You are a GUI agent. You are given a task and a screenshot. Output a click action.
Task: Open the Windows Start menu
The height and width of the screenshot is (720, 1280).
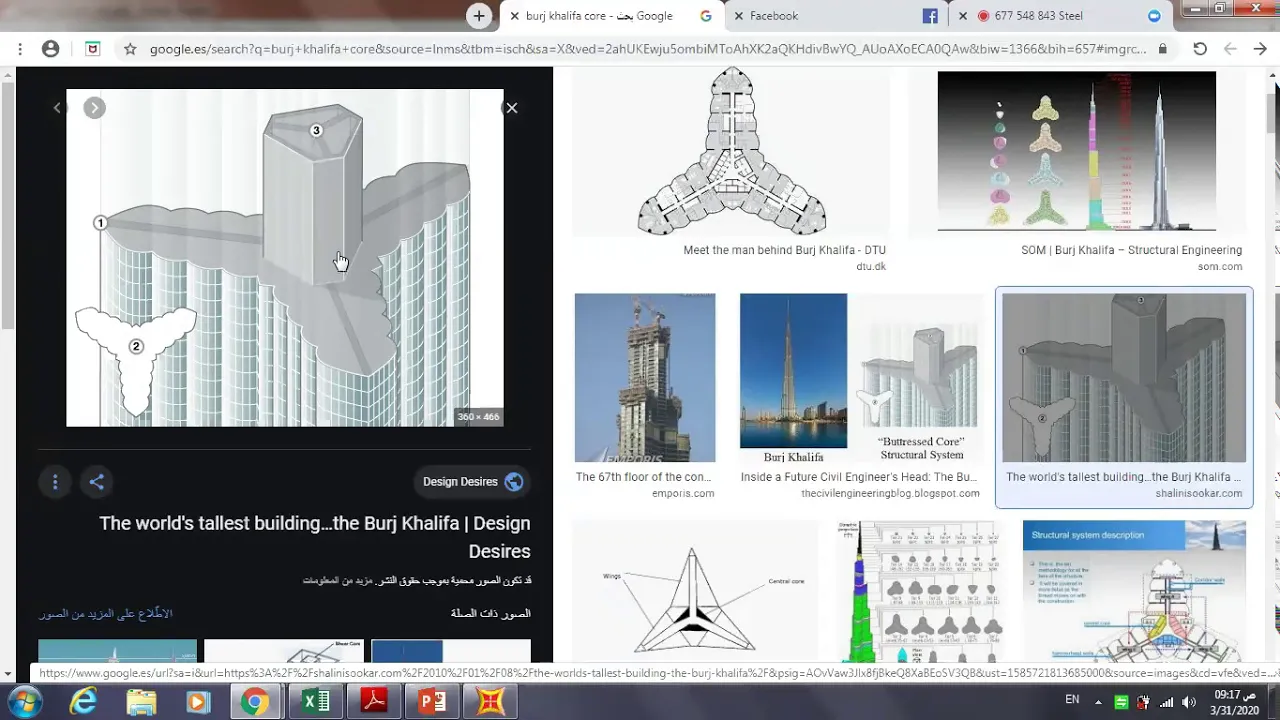tap(24, 702)
